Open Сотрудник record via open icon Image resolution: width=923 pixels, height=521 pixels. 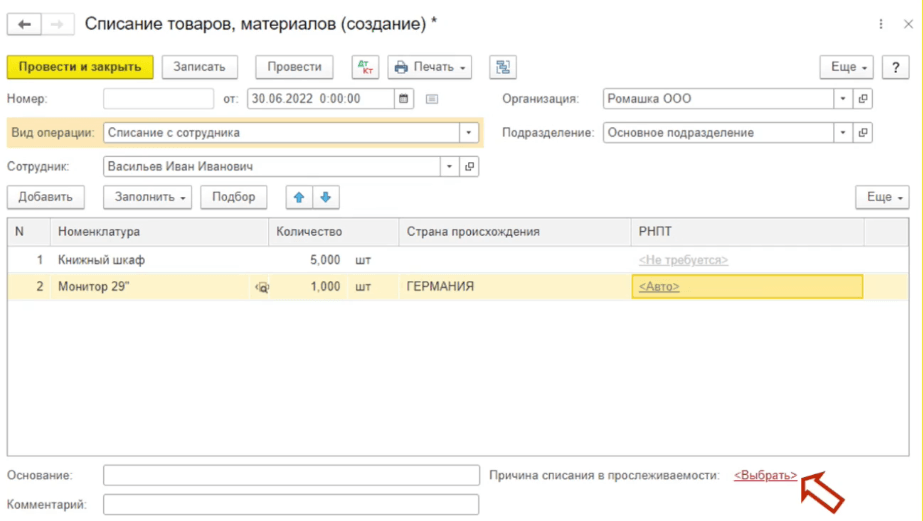(469, 167)
